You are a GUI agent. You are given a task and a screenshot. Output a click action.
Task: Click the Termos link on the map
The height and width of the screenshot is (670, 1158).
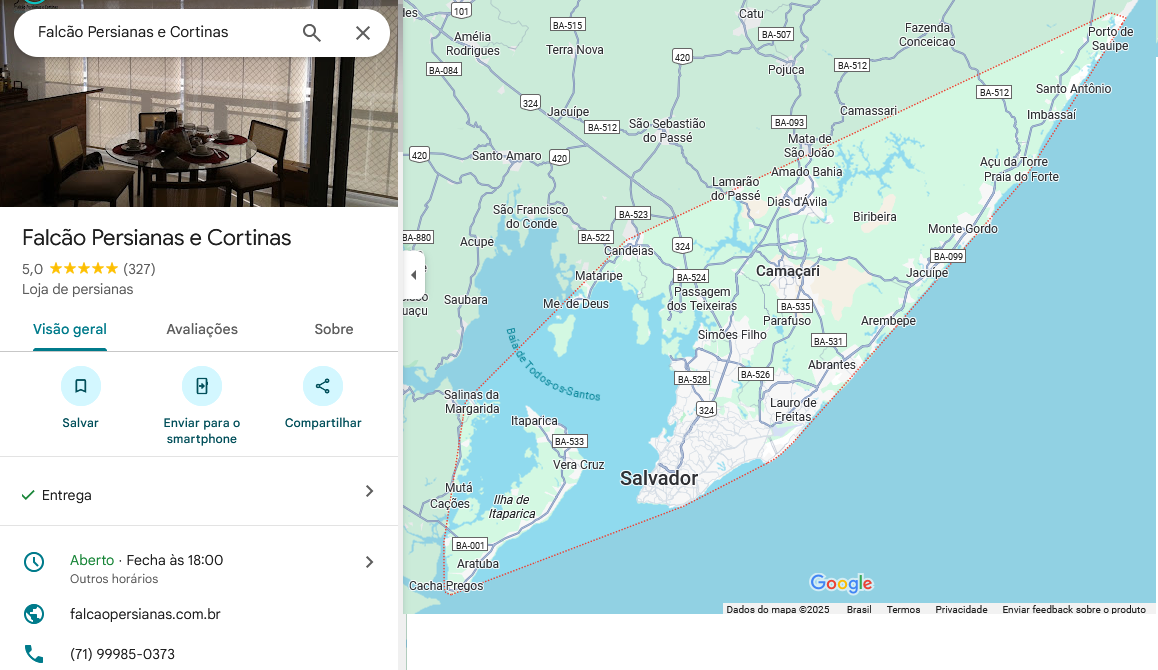(x=903, y=610)
